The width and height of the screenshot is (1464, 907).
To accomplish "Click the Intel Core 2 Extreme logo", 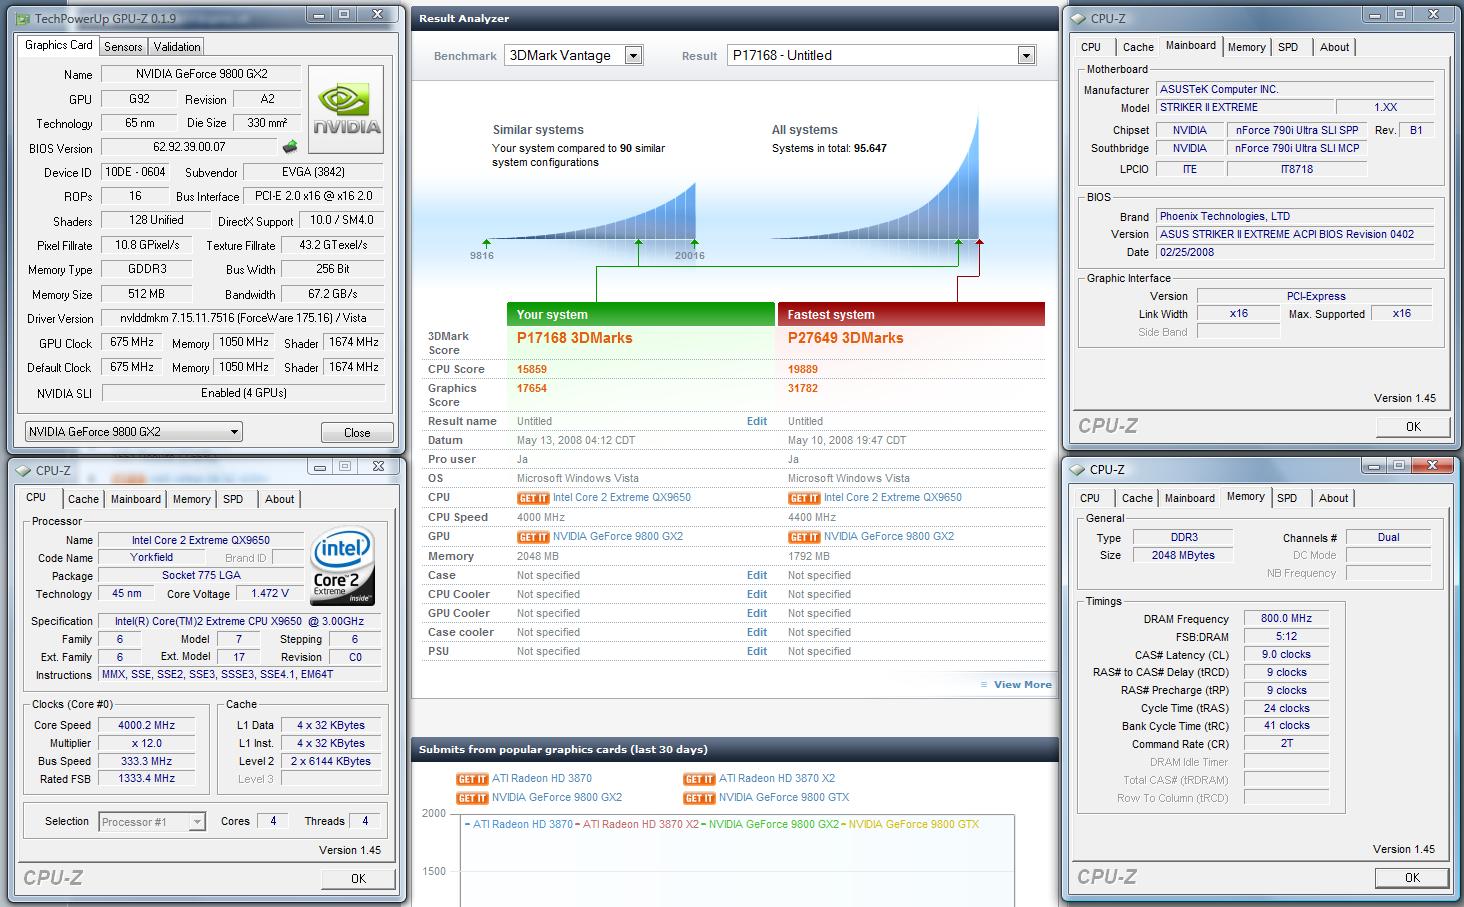I will (x=343, y=566).
